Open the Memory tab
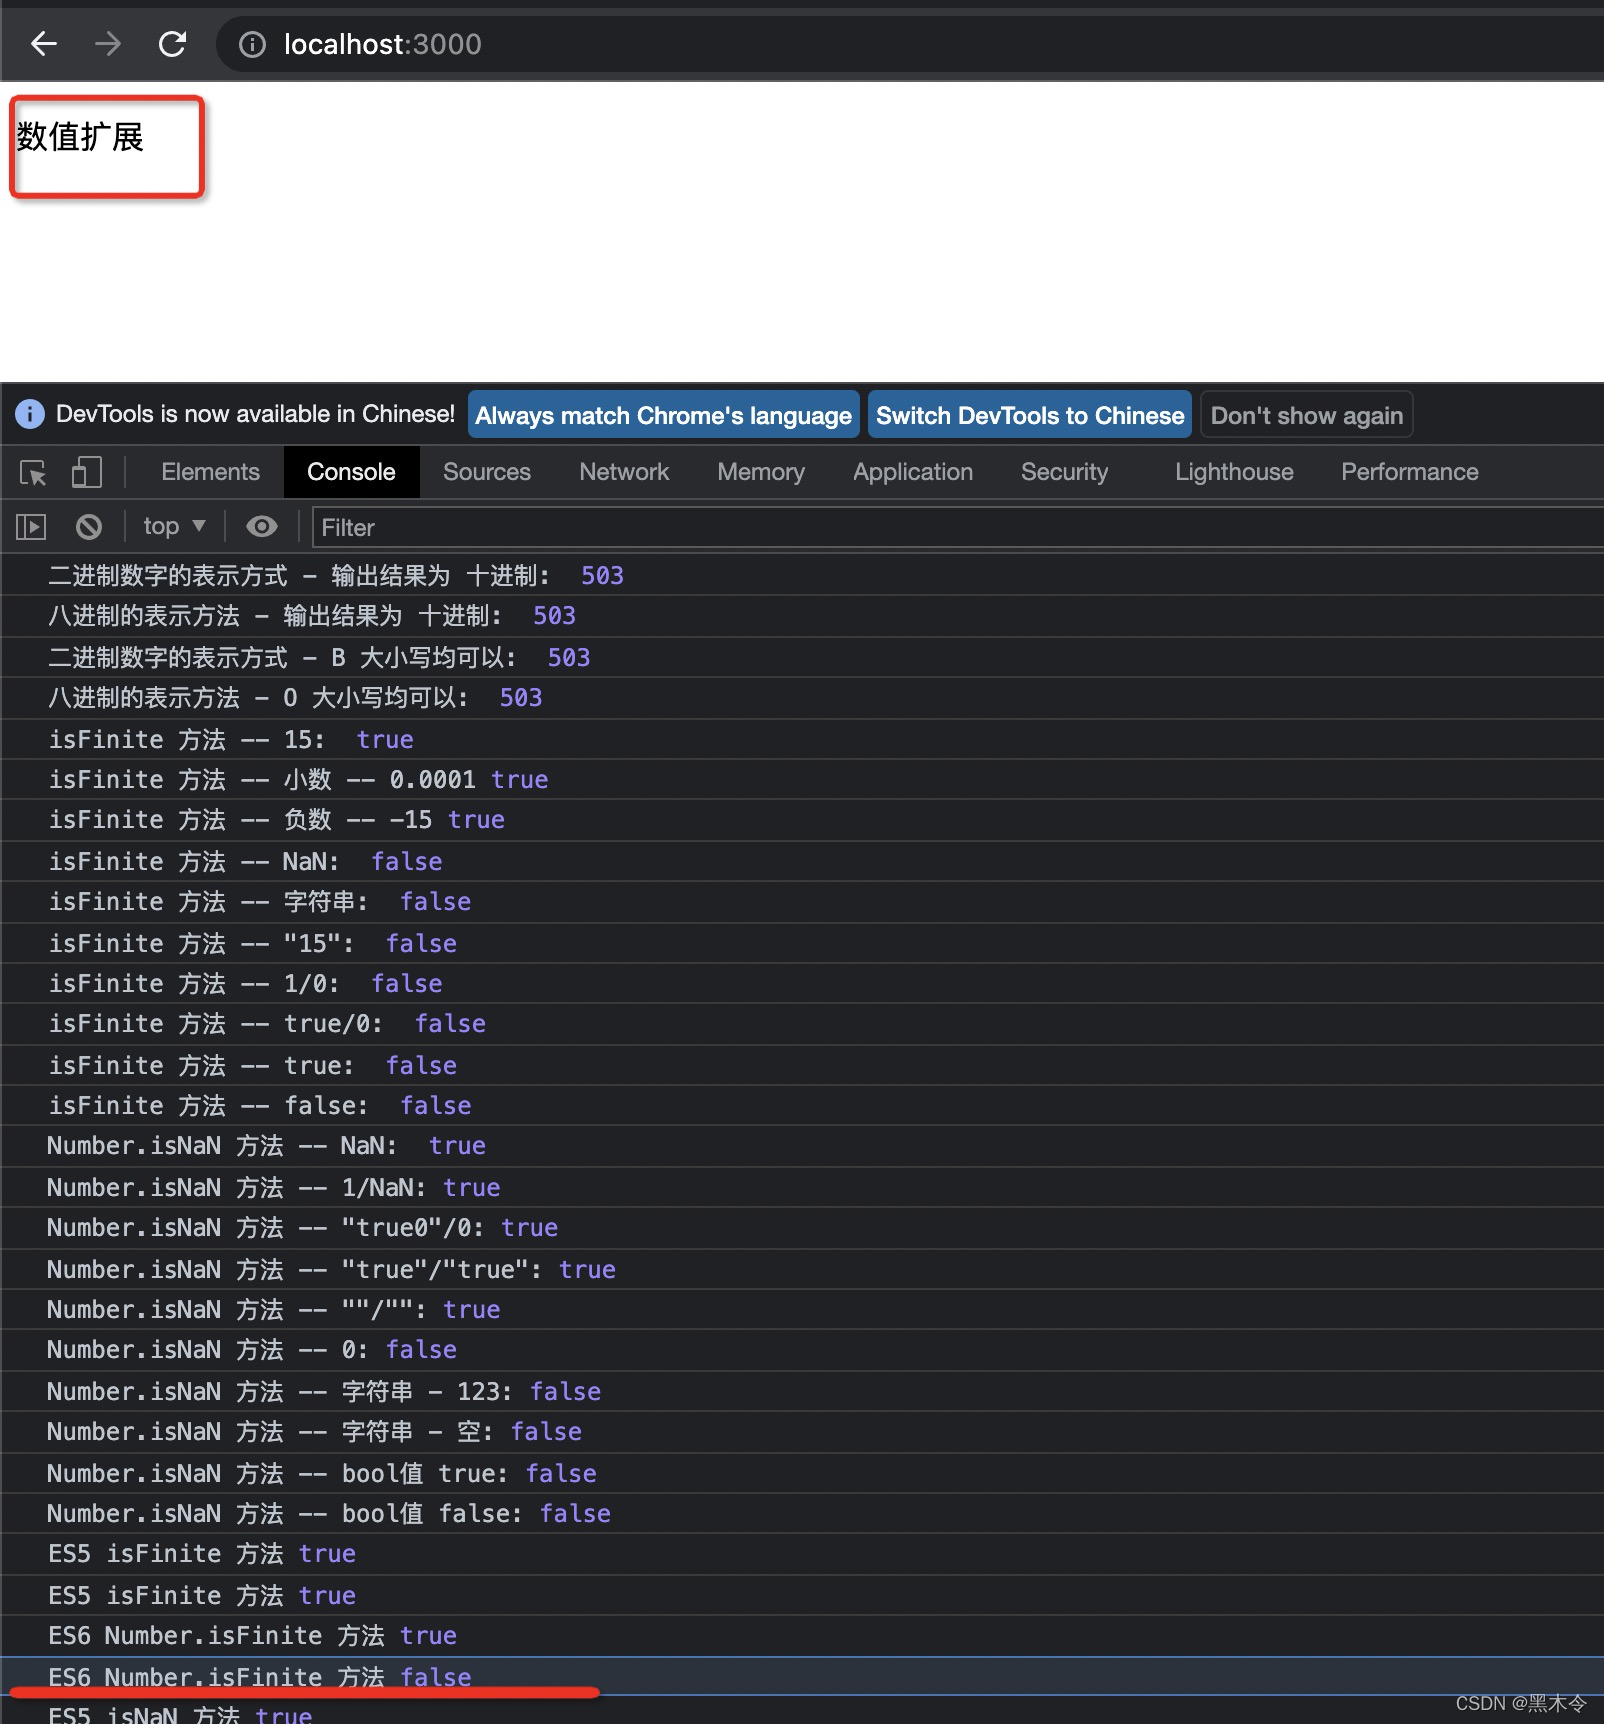Screen dimensions: 1604x1724 761,472
